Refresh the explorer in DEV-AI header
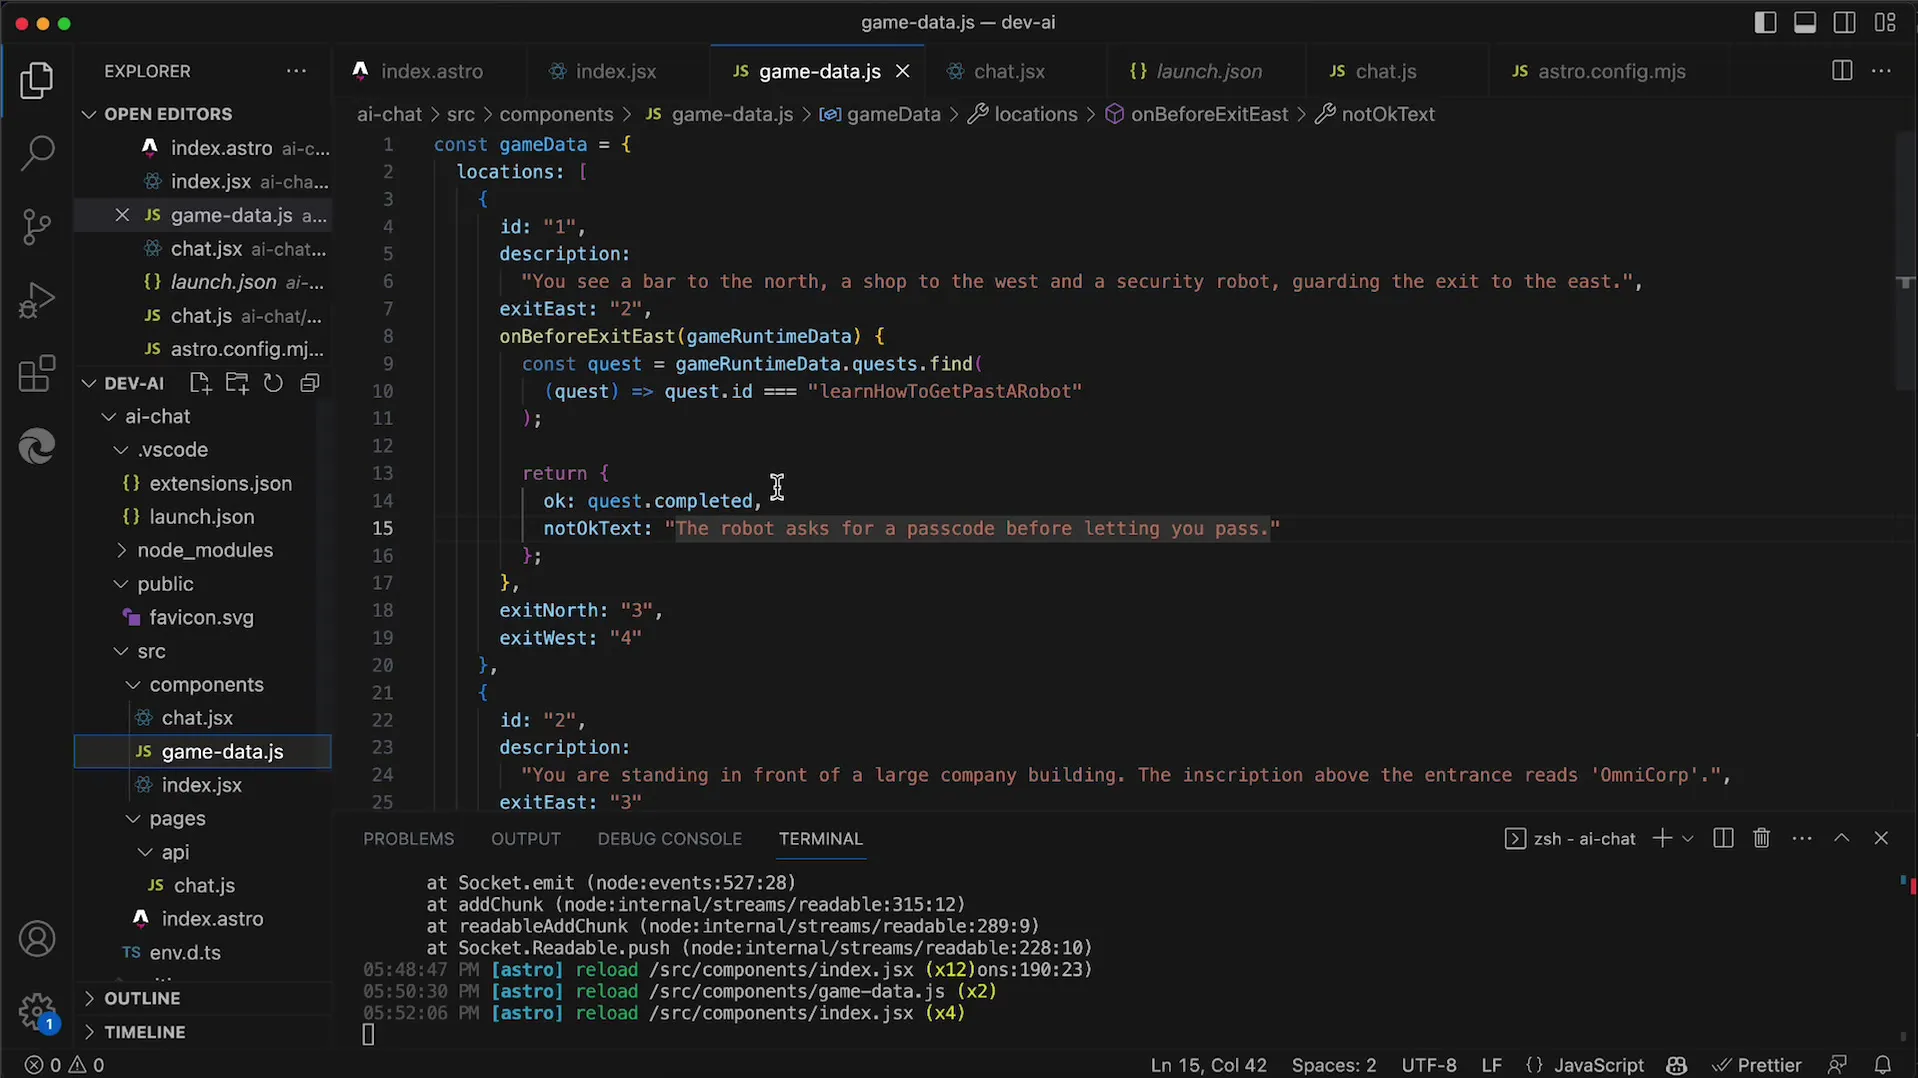The image size is (1918, 1078). 273,383
